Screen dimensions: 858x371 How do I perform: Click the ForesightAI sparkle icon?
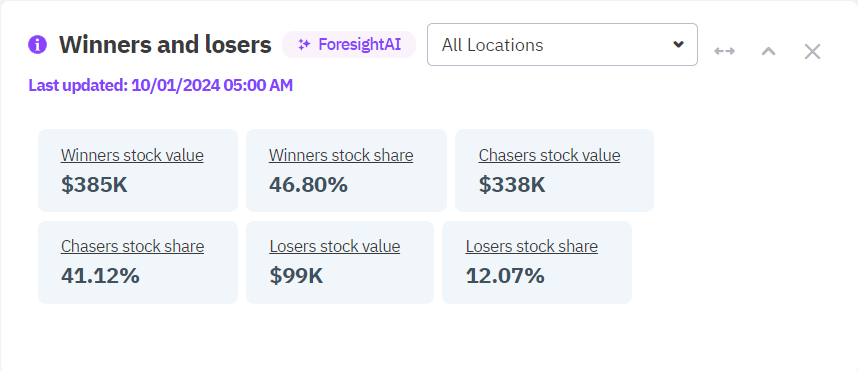pyautogui.click(x=304, y=45)
